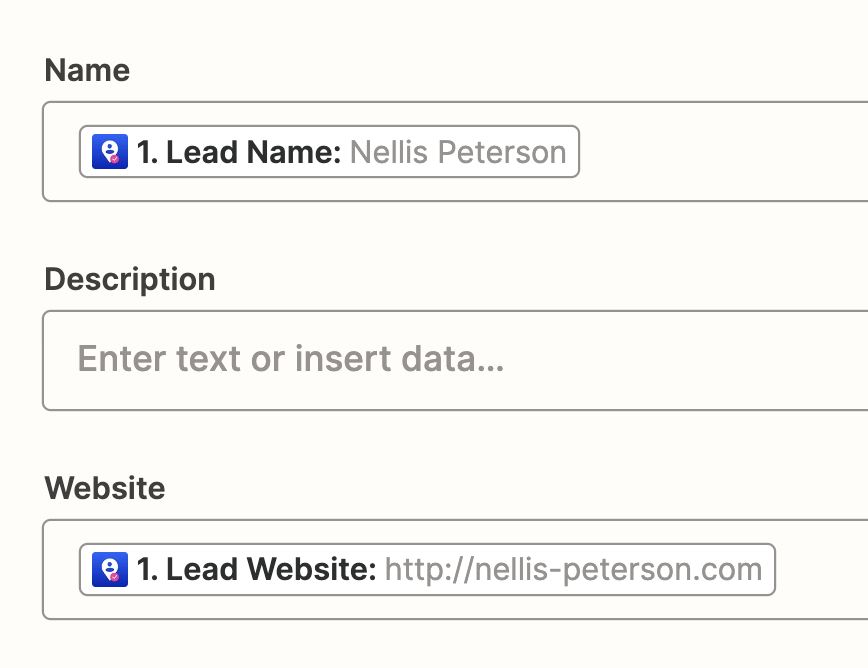The width and height of the screenshot is (868, 668).
Task: Click the lead app icon in Lead Name pill
Action: coord(110,152)
